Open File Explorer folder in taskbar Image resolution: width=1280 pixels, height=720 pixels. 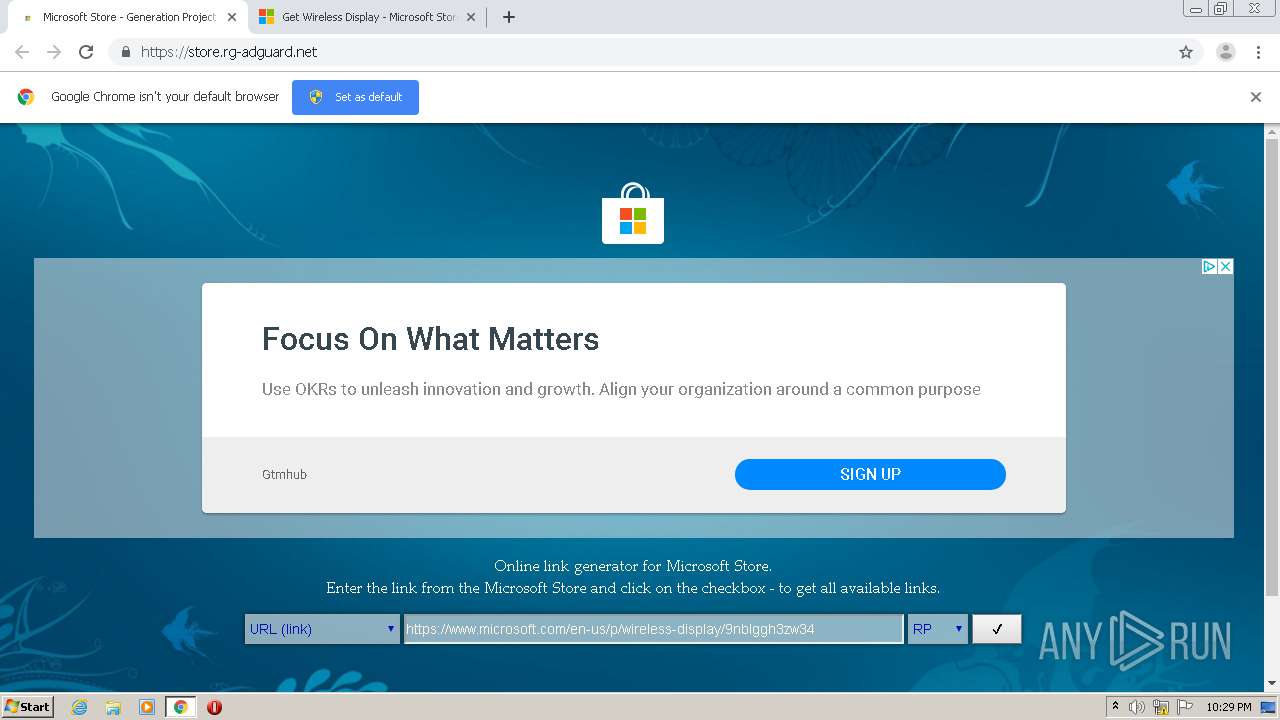(113, 707)
